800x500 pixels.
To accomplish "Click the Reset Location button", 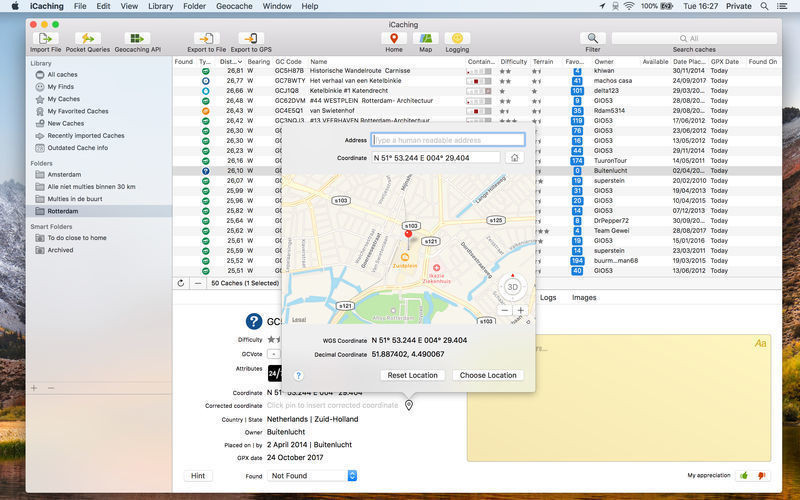I will coord(412,375).
